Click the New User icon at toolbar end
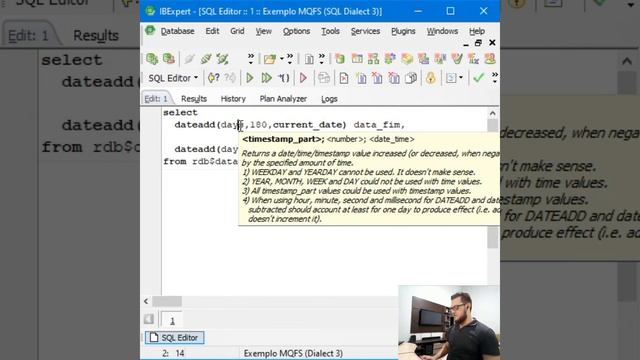The height and width of the screenshot is (360, 640). point(490,59)
